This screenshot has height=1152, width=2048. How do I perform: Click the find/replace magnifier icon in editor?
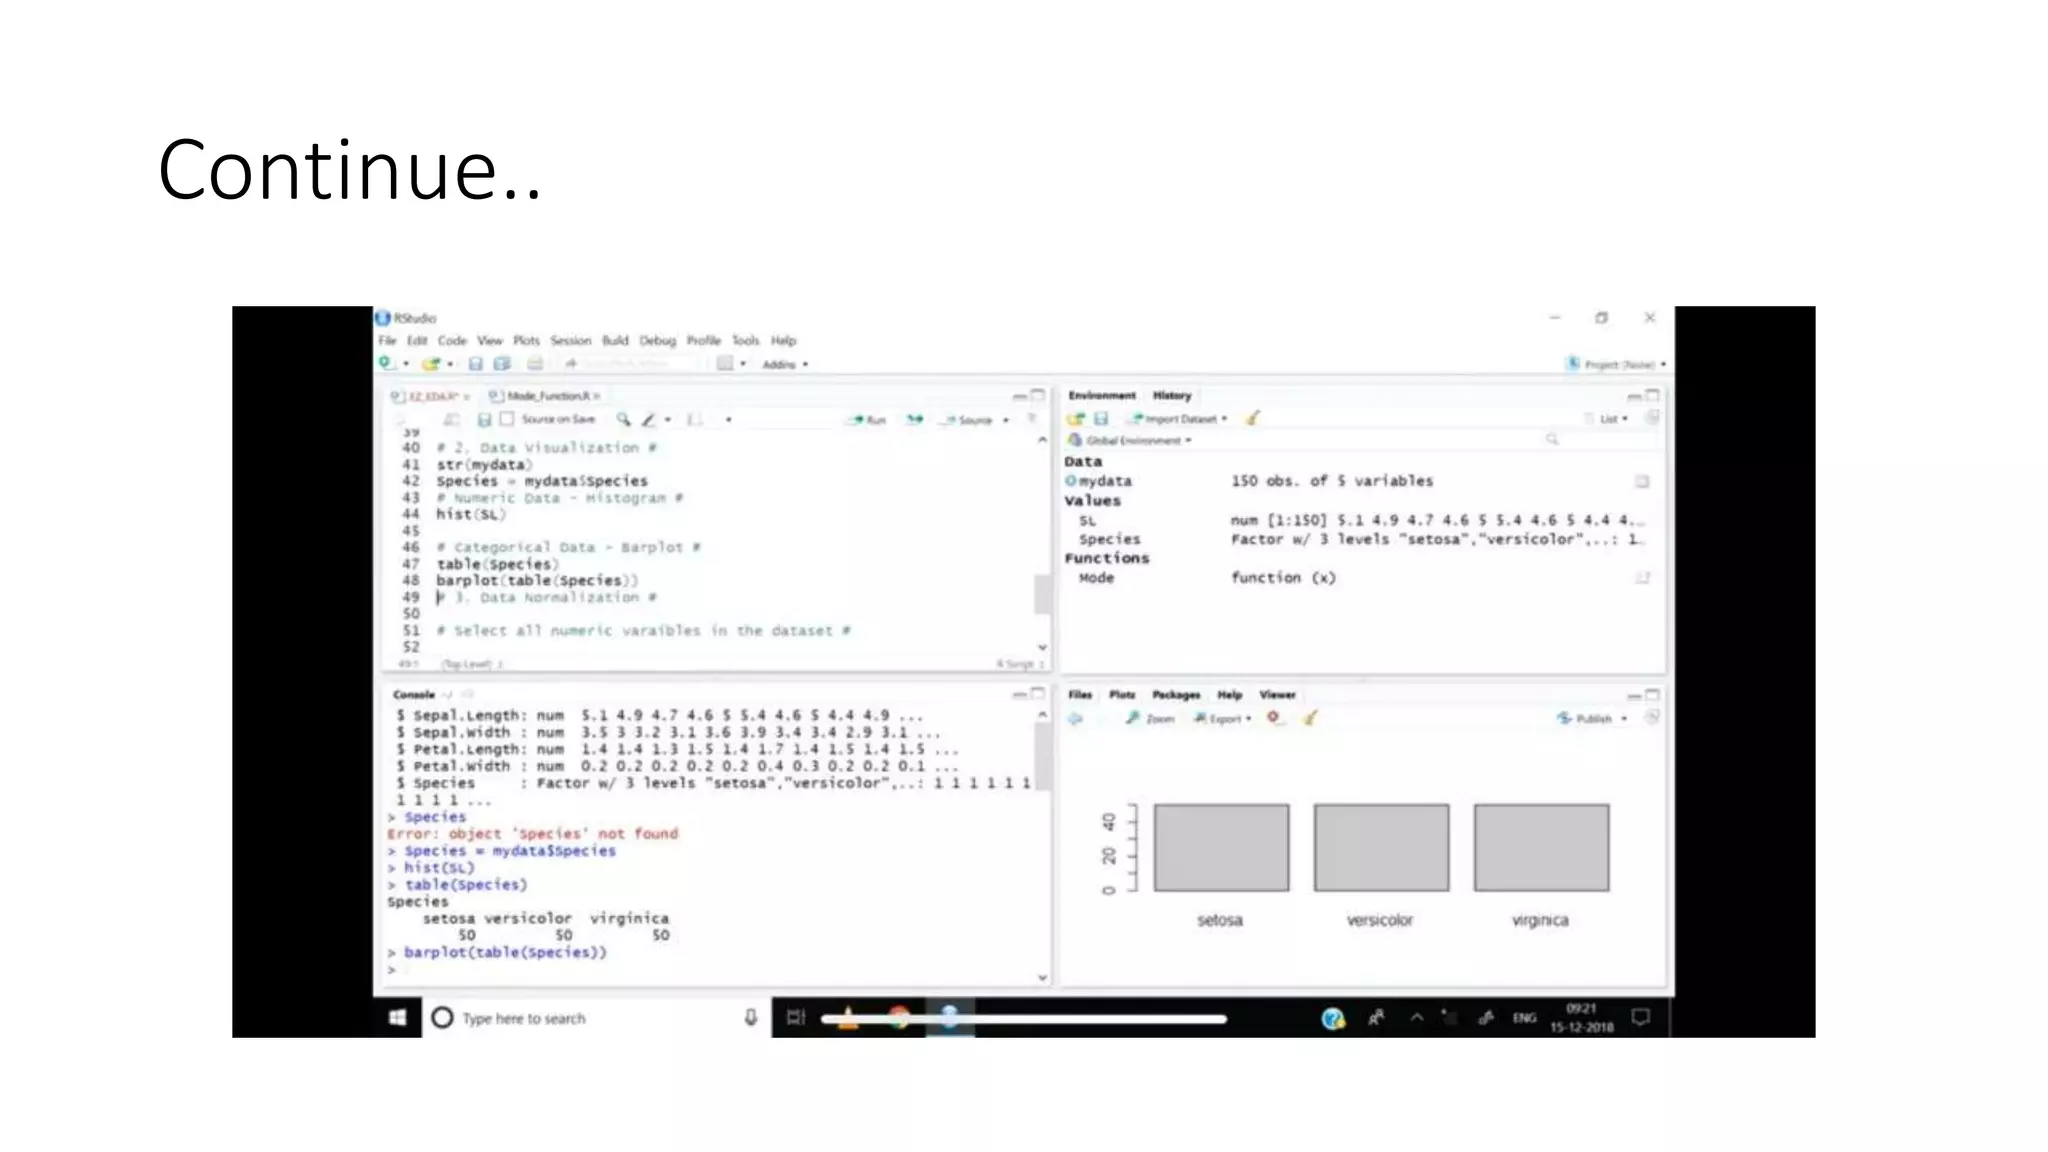click(x=623, y=420)
